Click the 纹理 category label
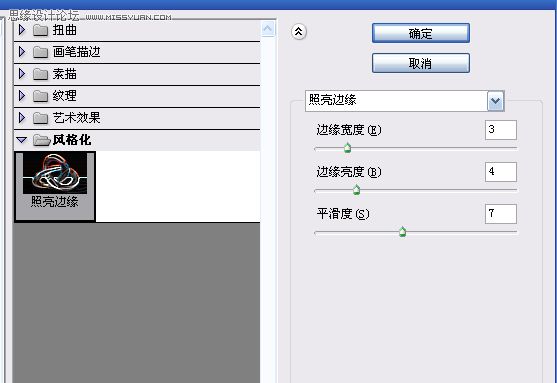 pyautogui.click(x=65, y=96)
